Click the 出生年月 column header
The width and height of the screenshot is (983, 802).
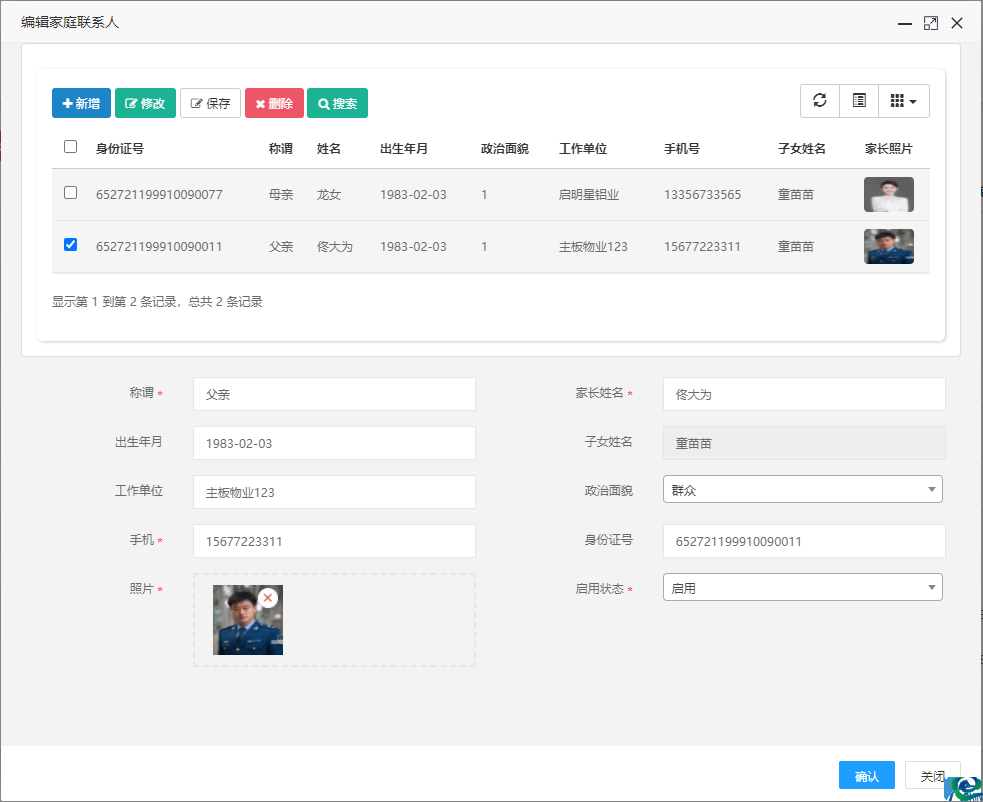click(x=404, y=149)
